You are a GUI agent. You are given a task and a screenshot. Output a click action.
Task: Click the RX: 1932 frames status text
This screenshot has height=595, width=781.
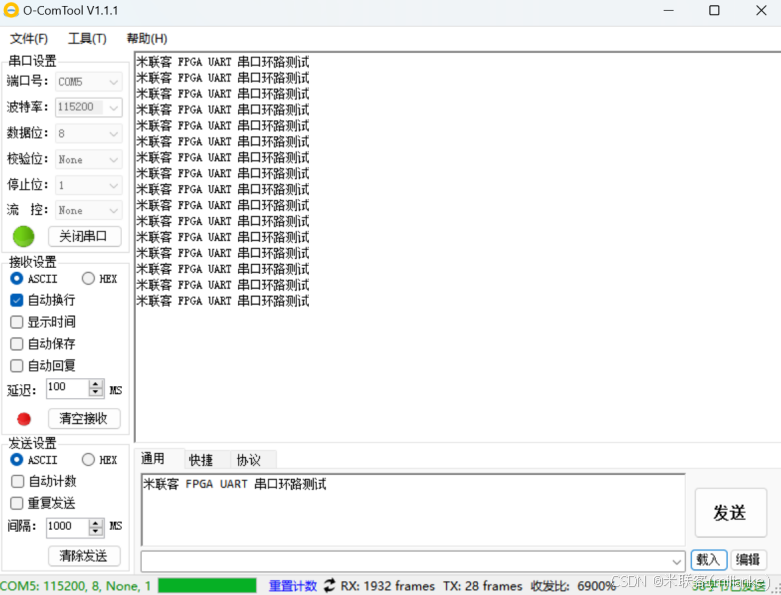pos(388,586)
